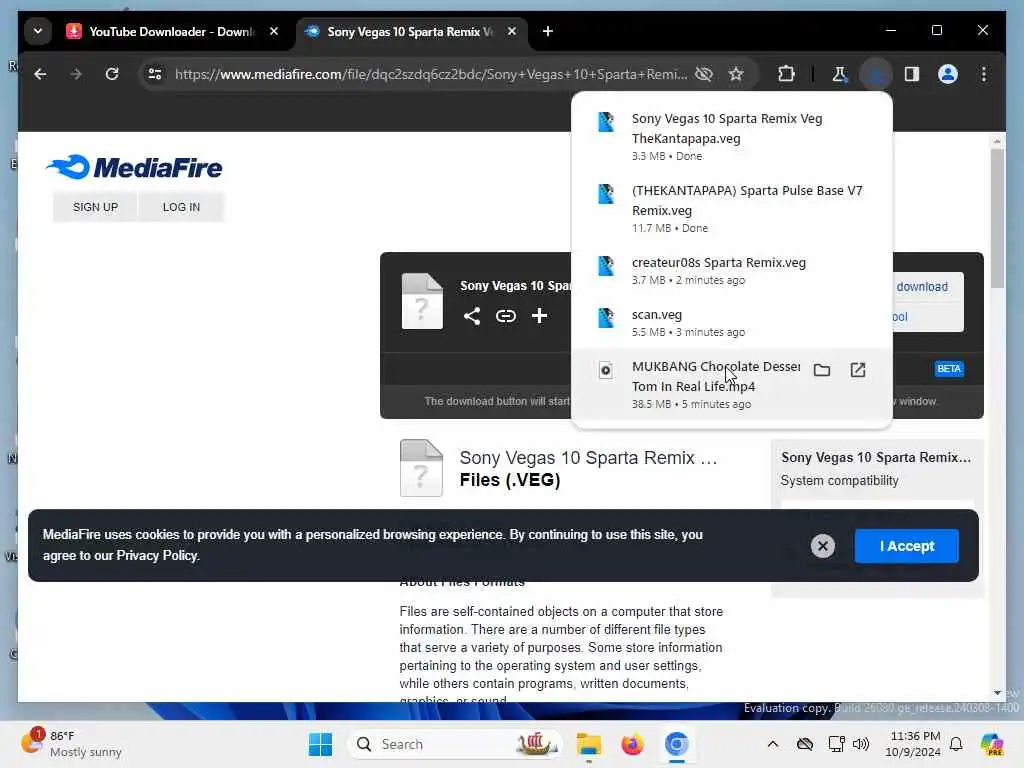Click the SIGN UP button
Screen dimensions: 1024x768
[95, 207]
